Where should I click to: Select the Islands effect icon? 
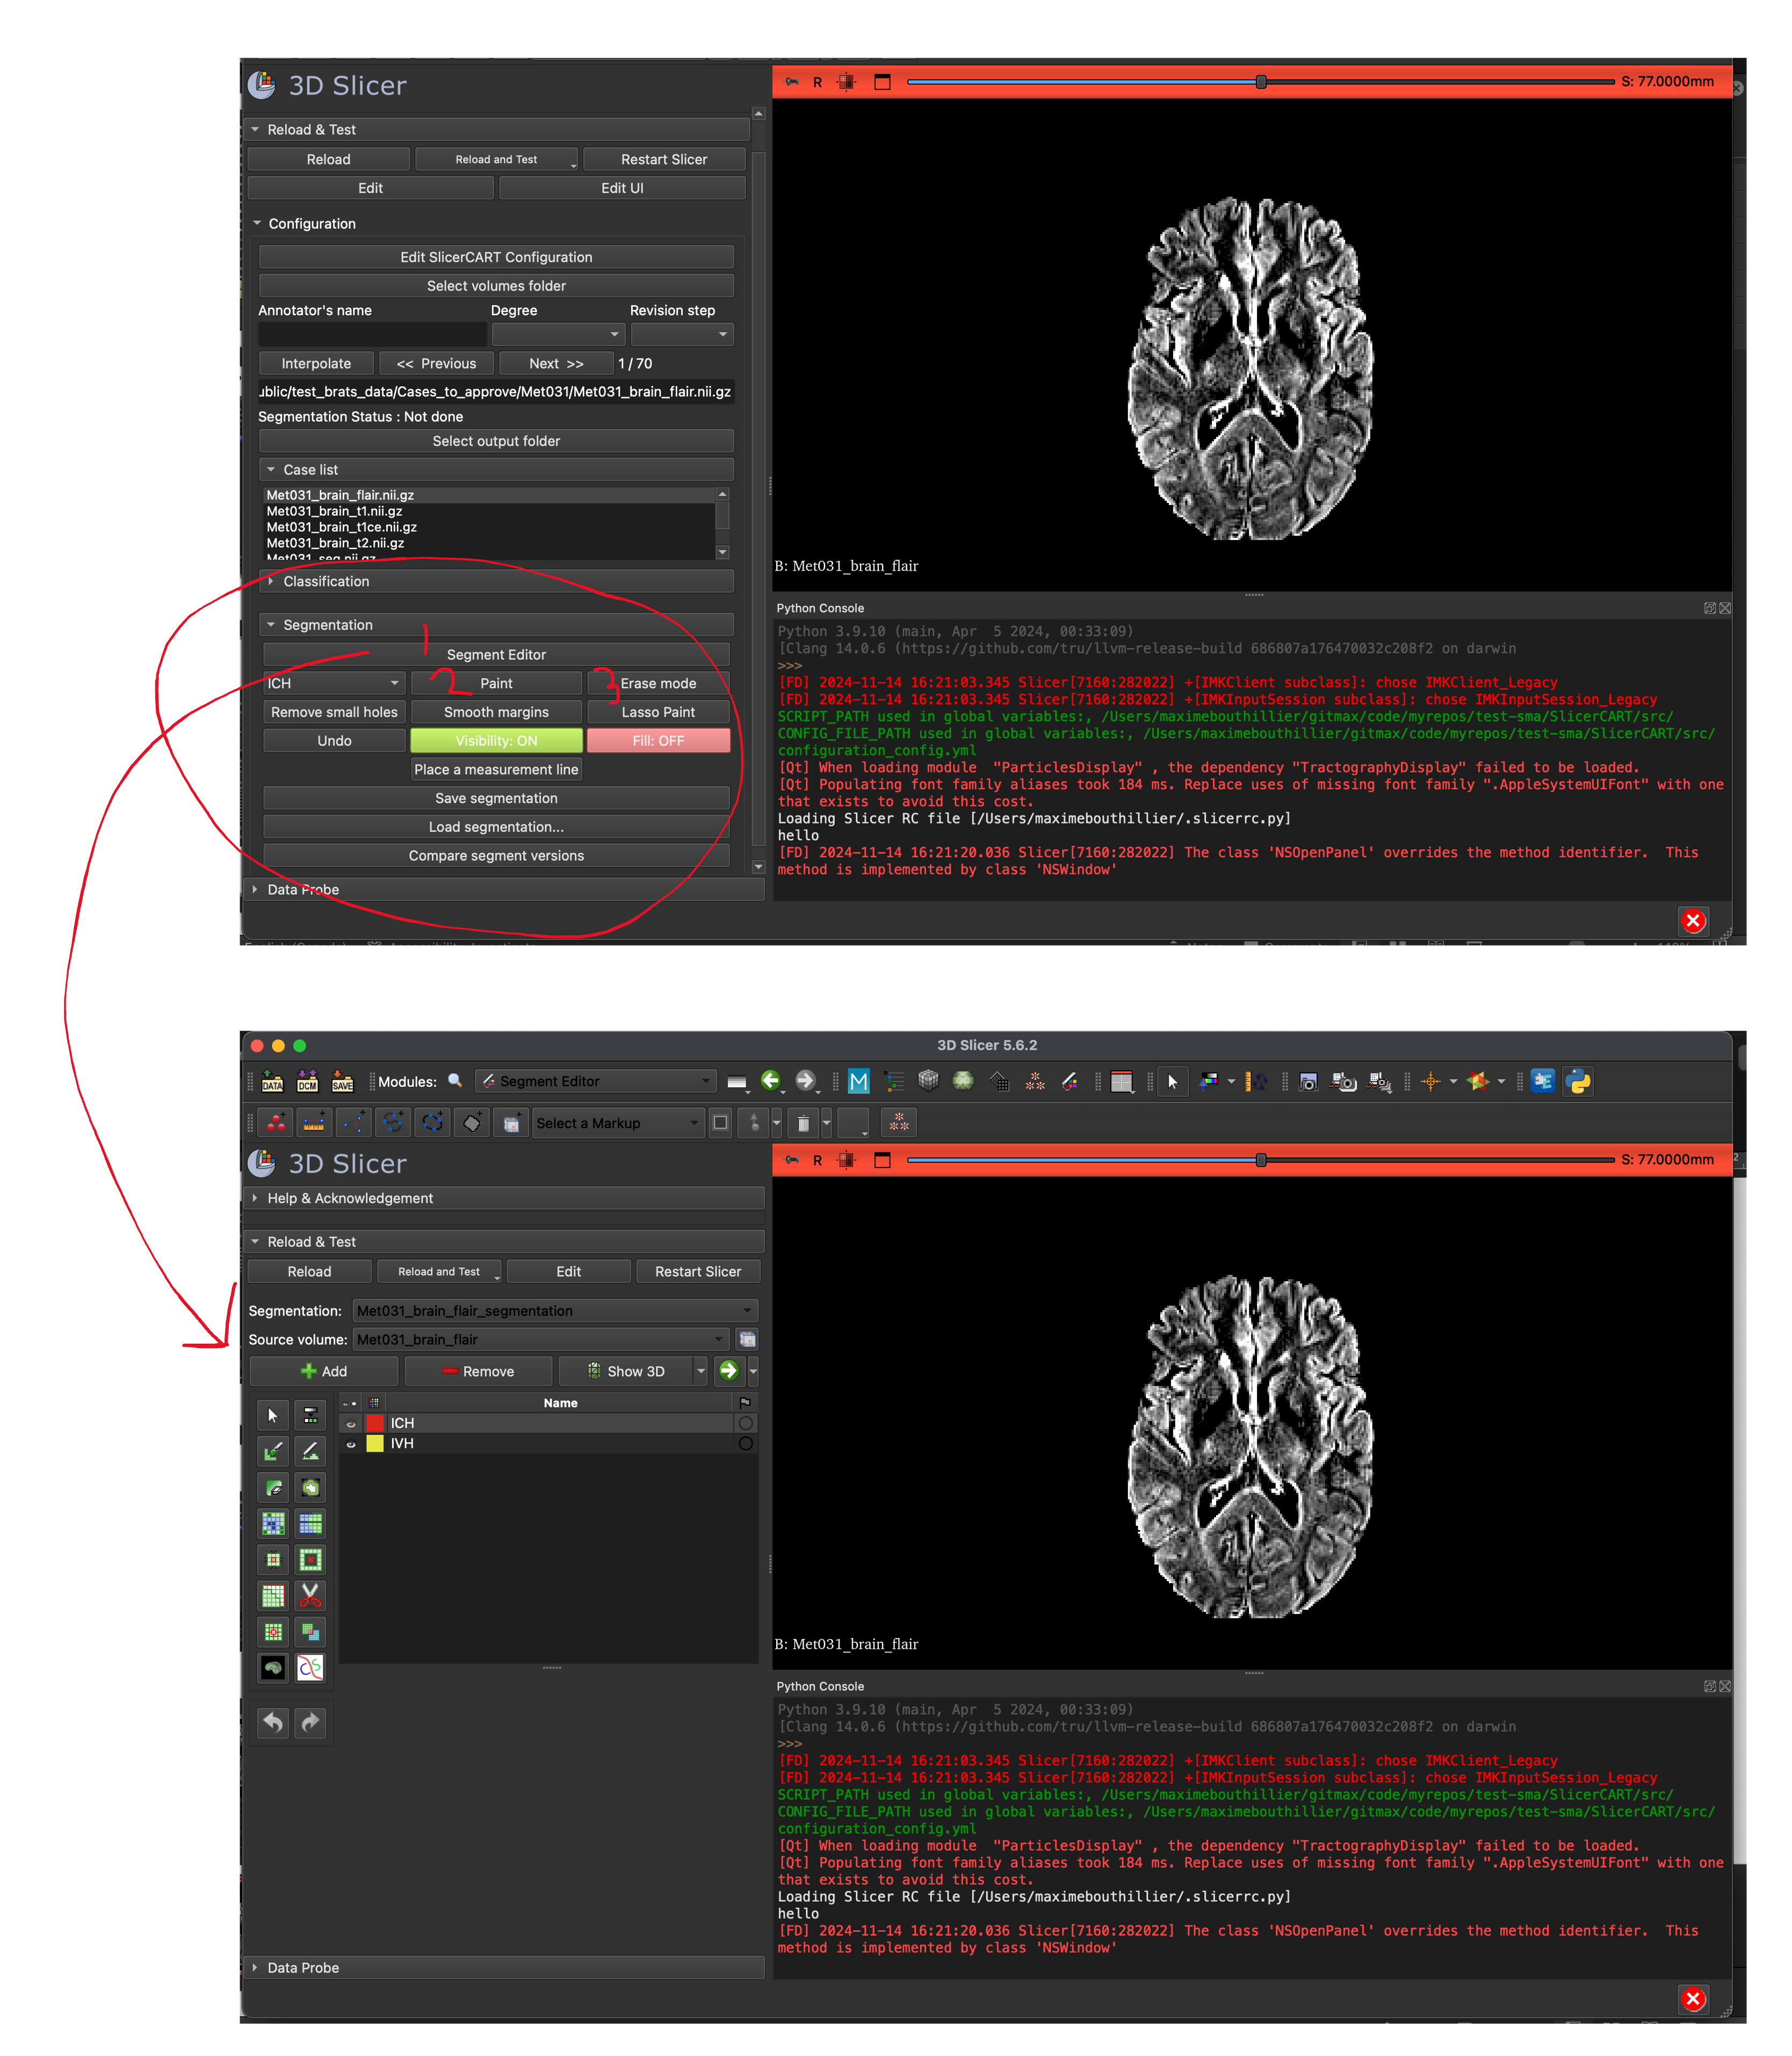(x=273, y=1631)
